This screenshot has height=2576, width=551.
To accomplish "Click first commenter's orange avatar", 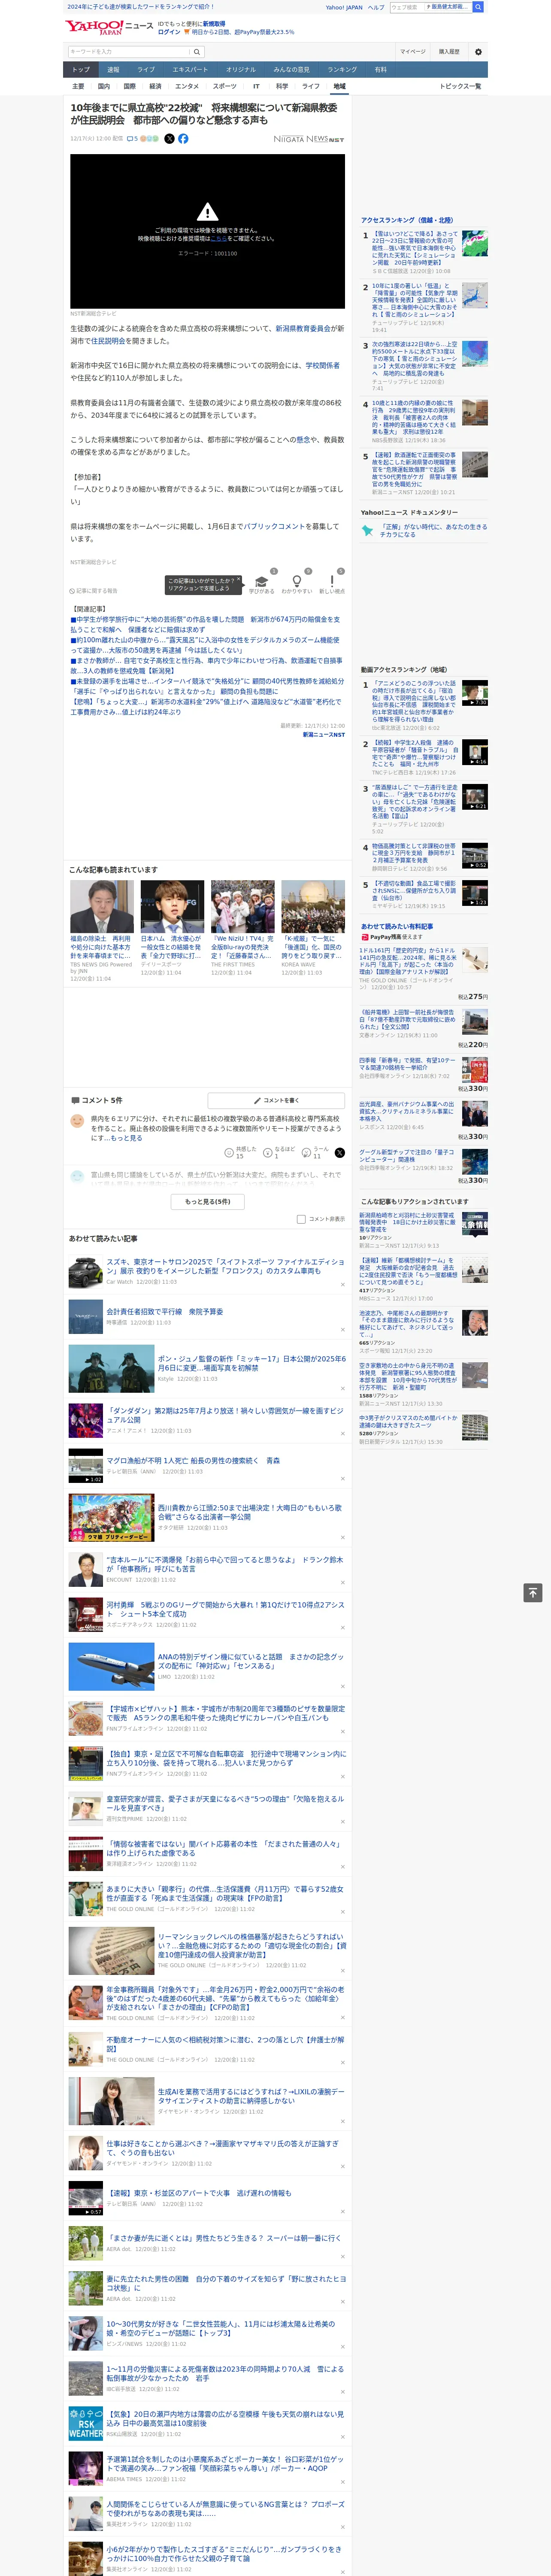I will (77, 1121).
